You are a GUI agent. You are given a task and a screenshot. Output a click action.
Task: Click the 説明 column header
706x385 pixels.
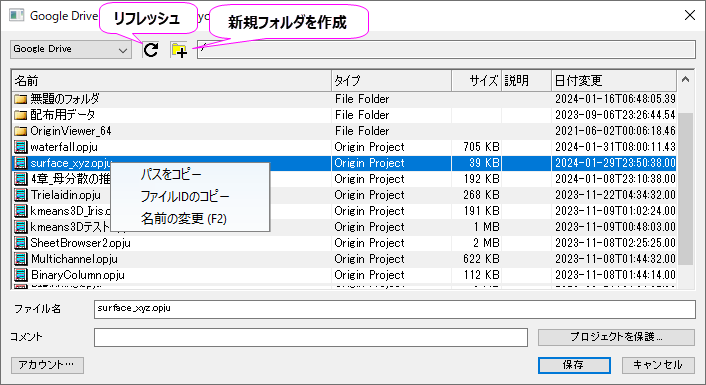(526, 81)
